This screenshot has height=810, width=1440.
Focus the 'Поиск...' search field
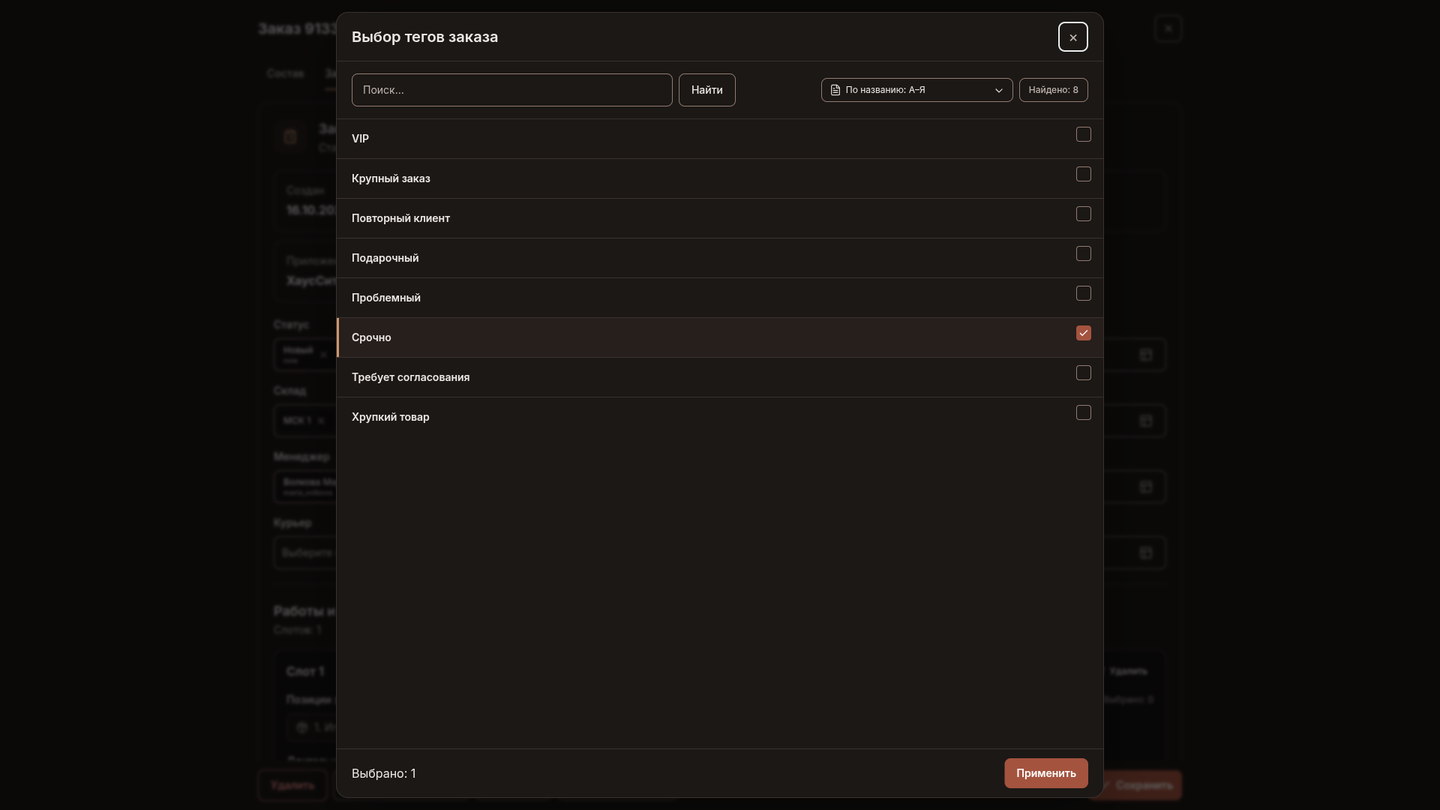tap(512, 90)
